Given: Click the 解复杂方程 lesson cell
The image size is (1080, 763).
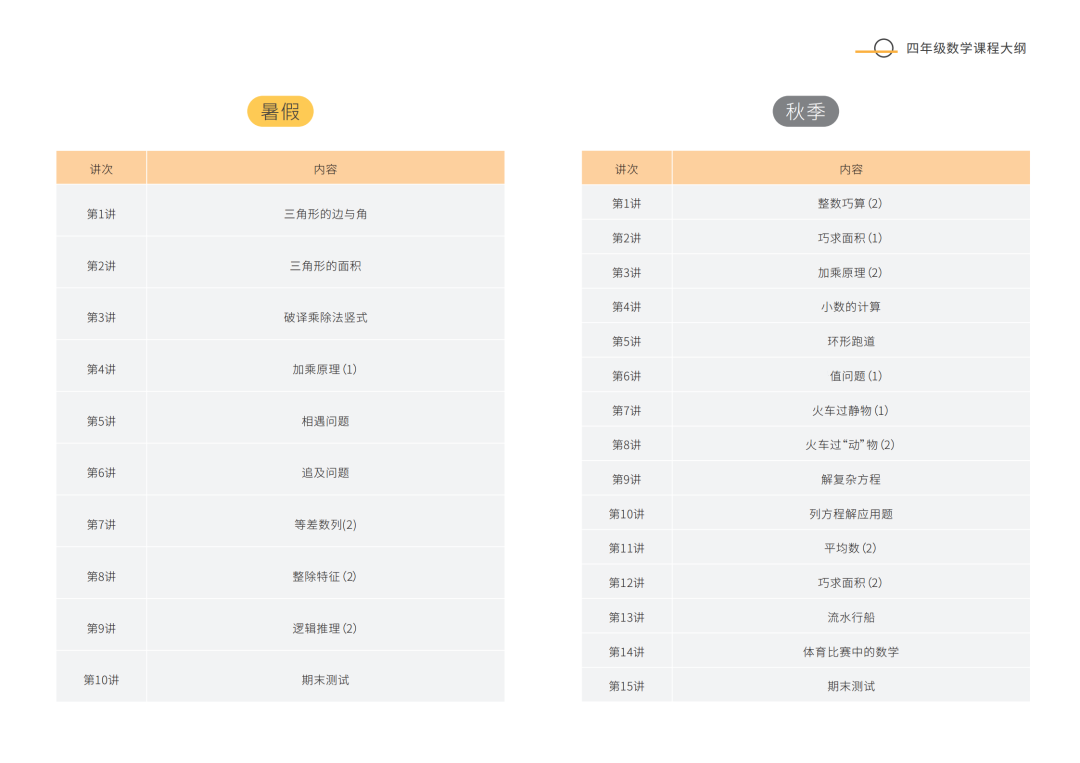Looking at the screenshot, I should click(850, 479).
